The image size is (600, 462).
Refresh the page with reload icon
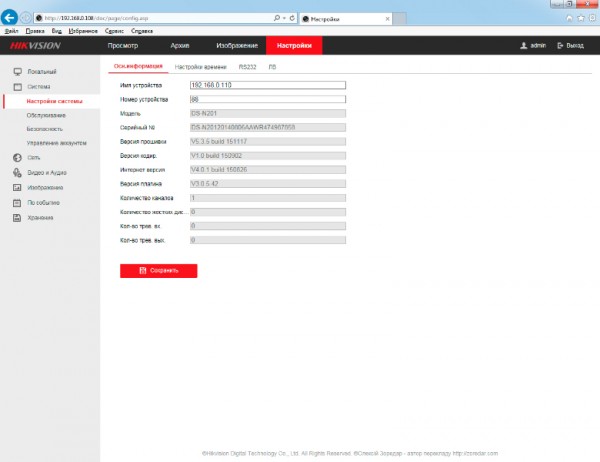pyautogui.click(x=292, y=18)
